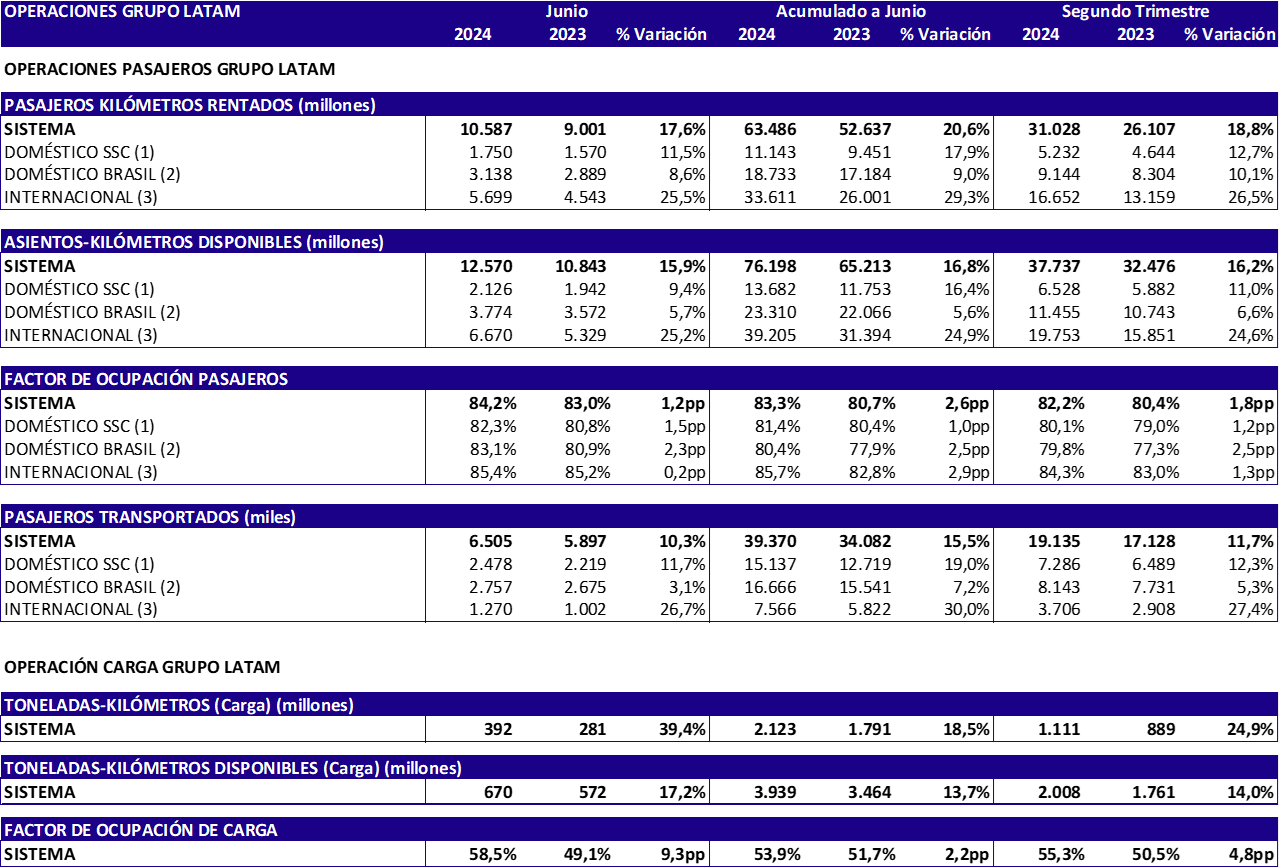The width and height of the screenshot is (1279, 868).
Task: Select the ASIENTOS-KILÓMETROS DISPONIBLES section header
Action: click(x=194, y=242)
